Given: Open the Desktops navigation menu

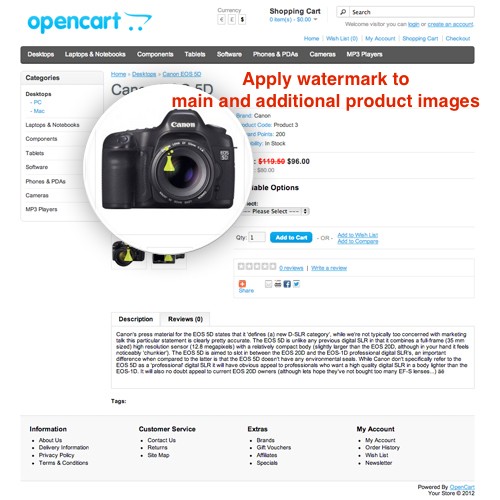Looking at the screenshot, I should (41, 54).
